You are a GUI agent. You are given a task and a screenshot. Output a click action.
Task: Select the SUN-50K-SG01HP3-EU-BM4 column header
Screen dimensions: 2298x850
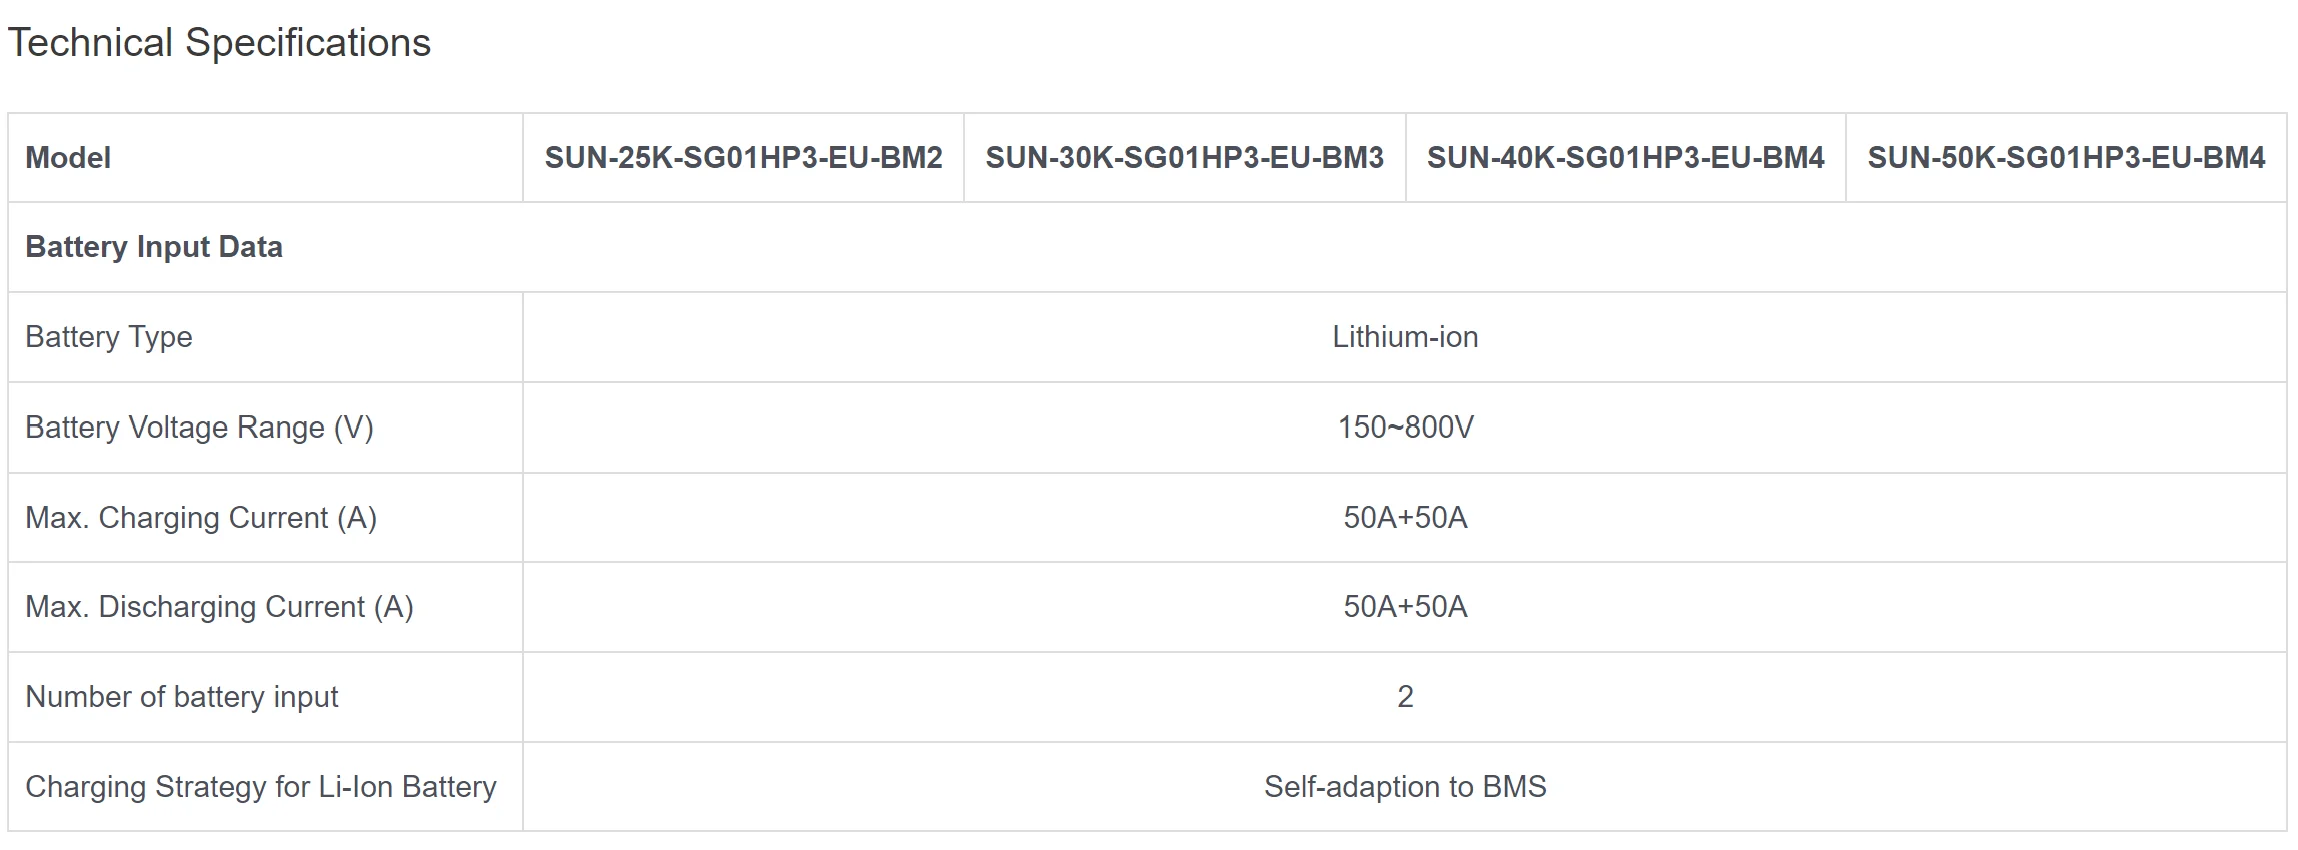[2066, 158]
